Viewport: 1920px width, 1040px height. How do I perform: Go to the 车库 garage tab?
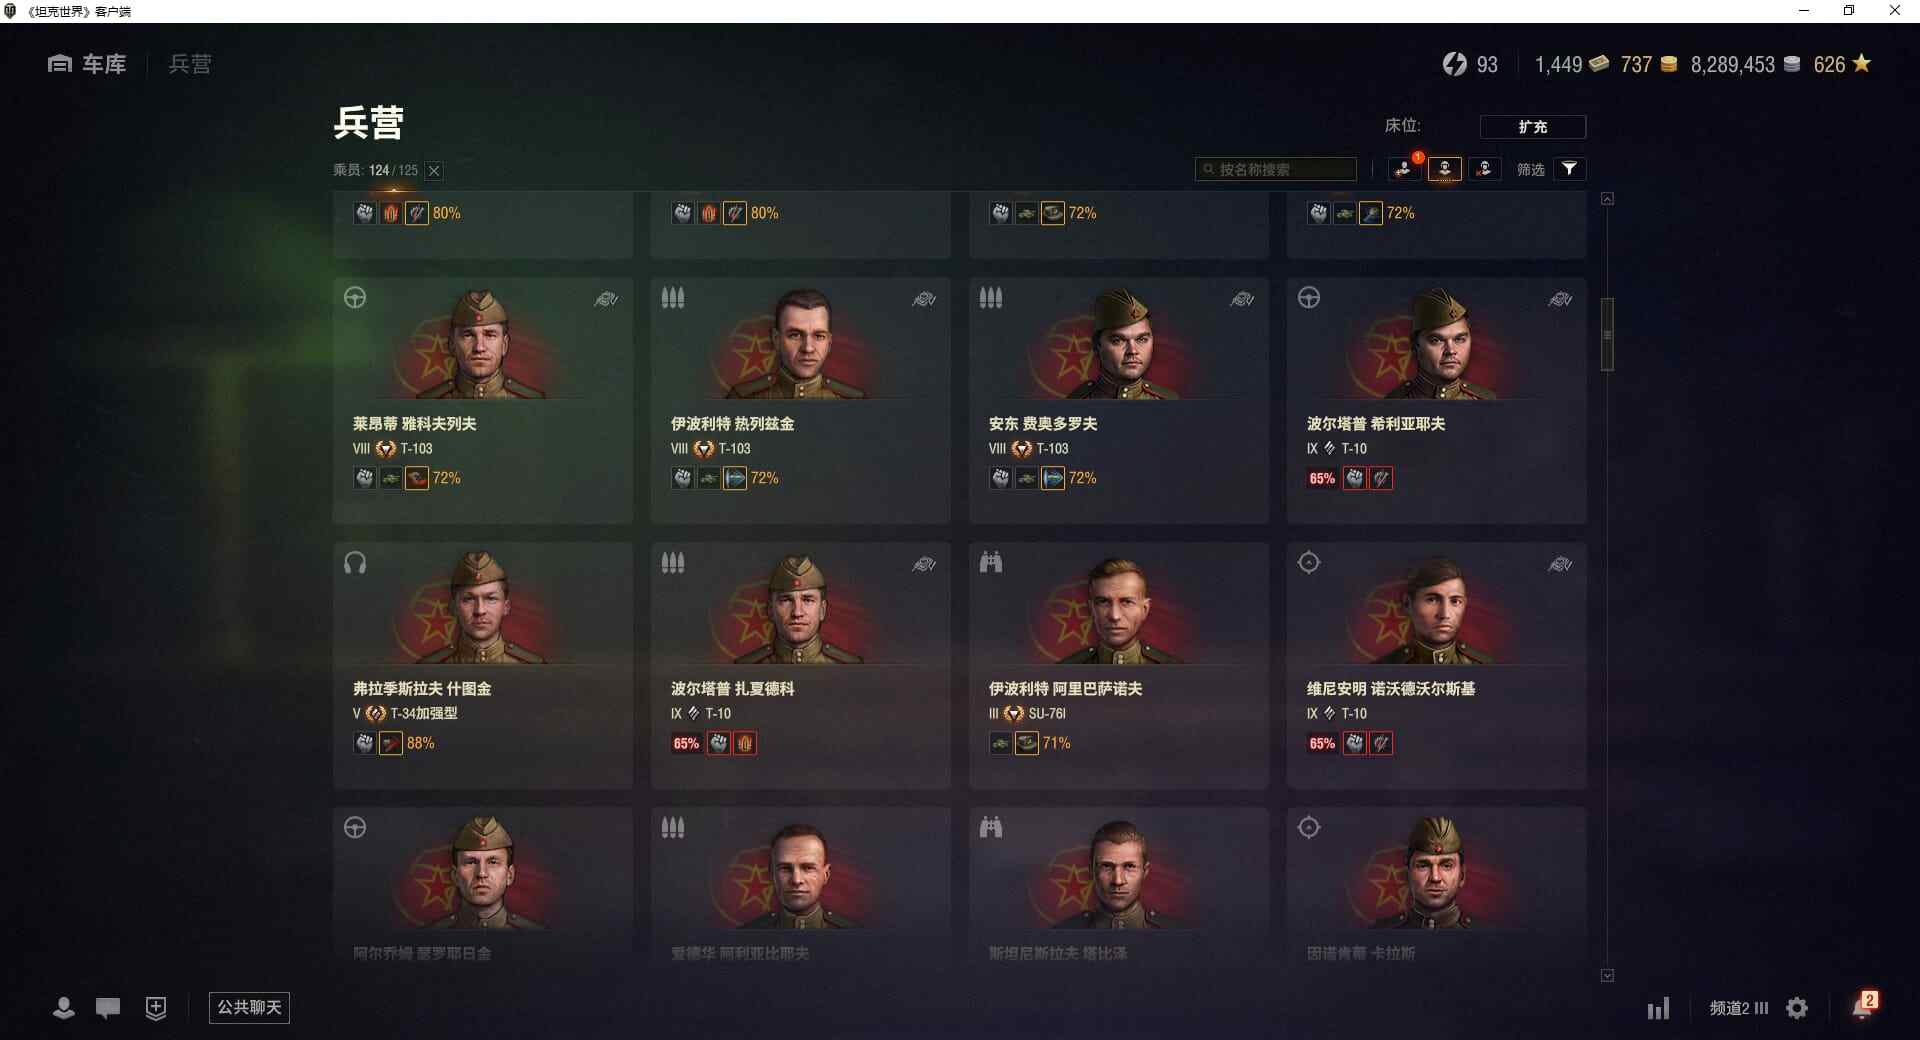click(88, 64)
